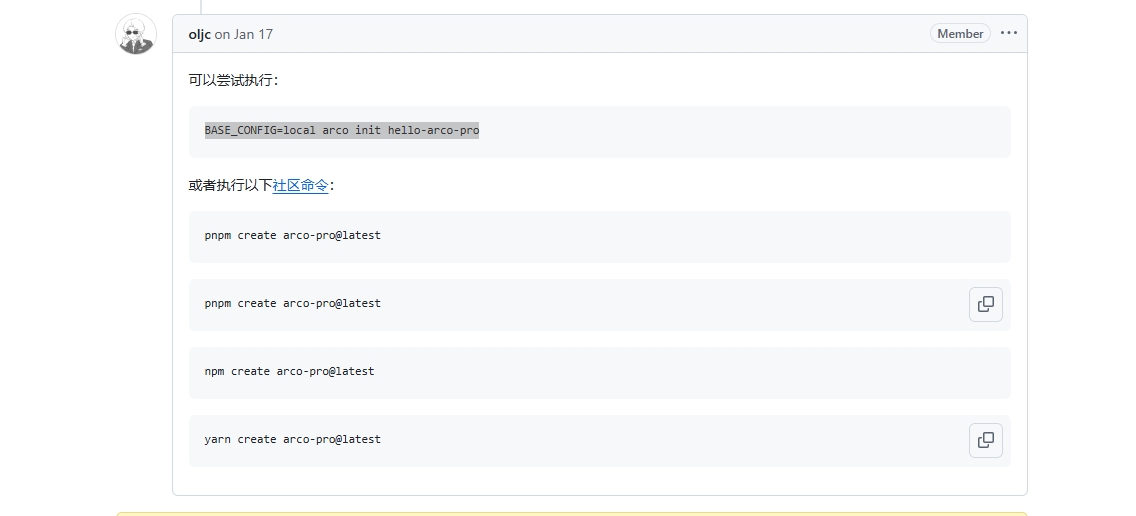Viewport: 1136px width, 516px height.
Task: Open the oljc username profile link
Action: pos(199,34)
